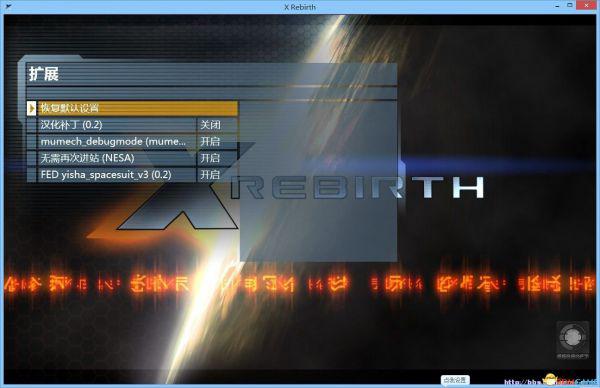Click the 扩展 panel header
Image resolution: width=600 pixels, height=388 pixels.
44,73
